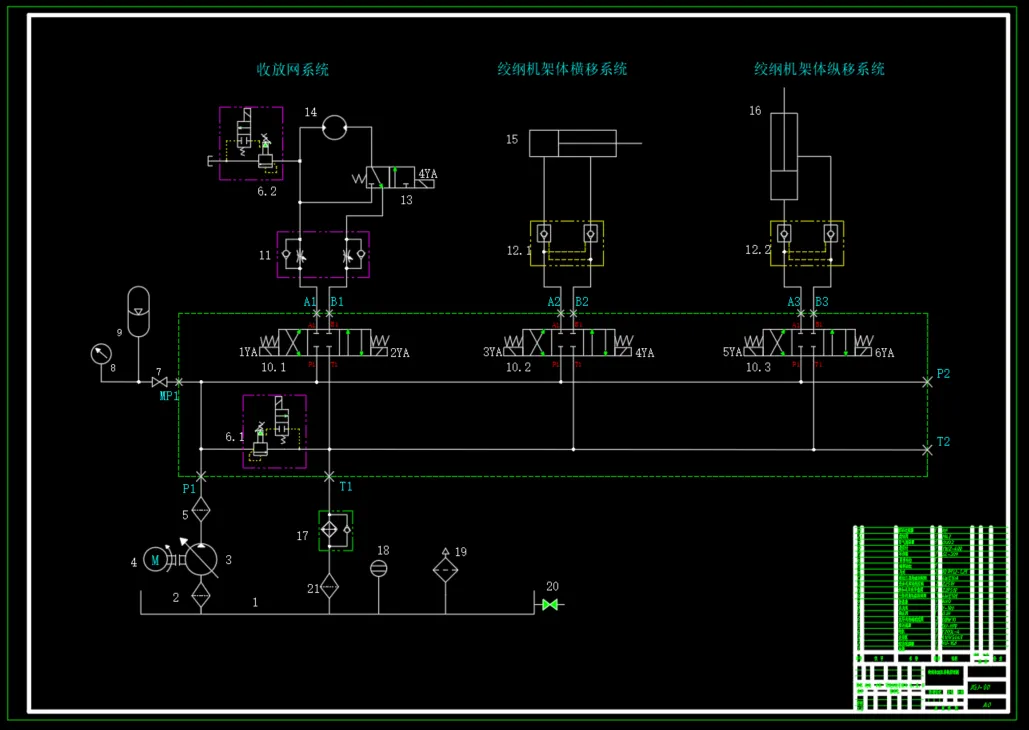Click return filter diamond symbol 21
Viewport: 1029px width, 730px height.
pos(329,586)
